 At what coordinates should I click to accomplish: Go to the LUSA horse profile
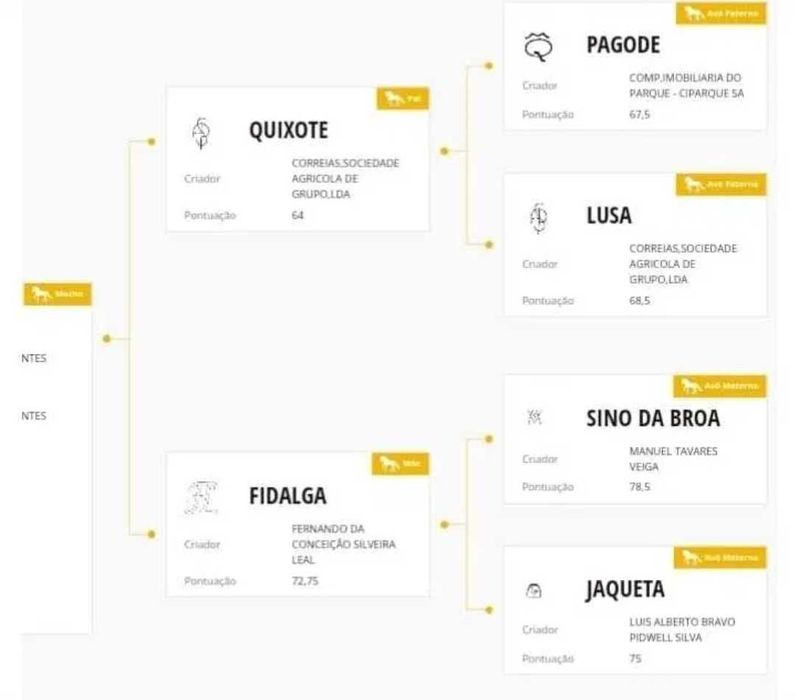(609, 216)
